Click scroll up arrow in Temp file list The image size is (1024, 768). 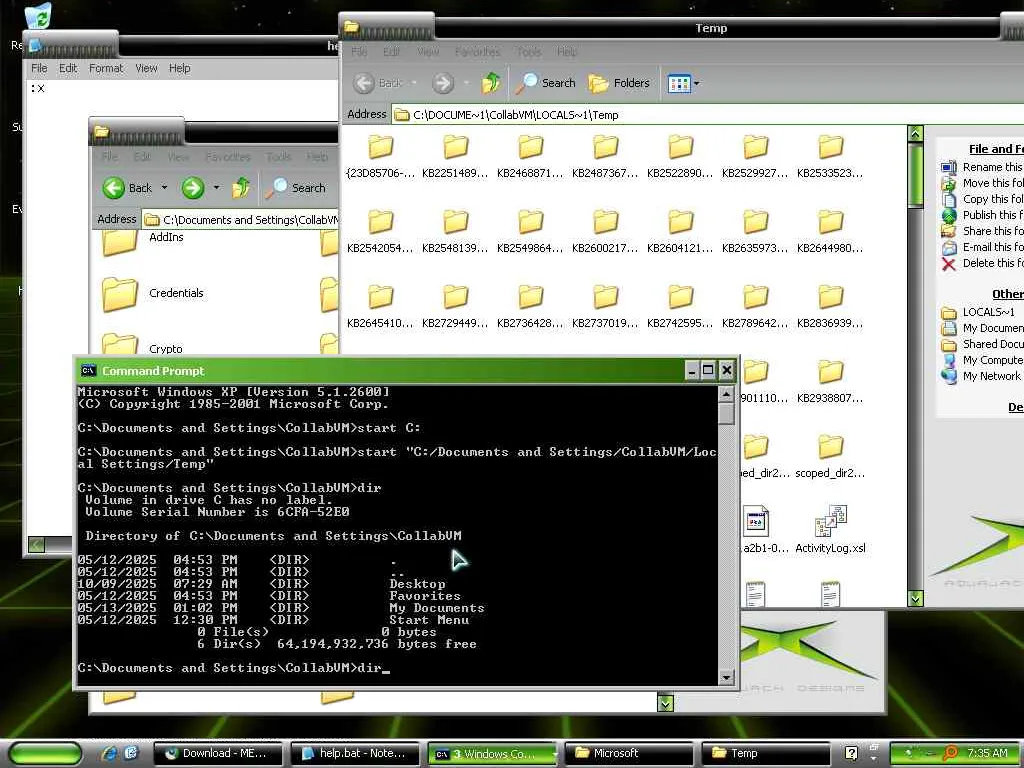916,134
